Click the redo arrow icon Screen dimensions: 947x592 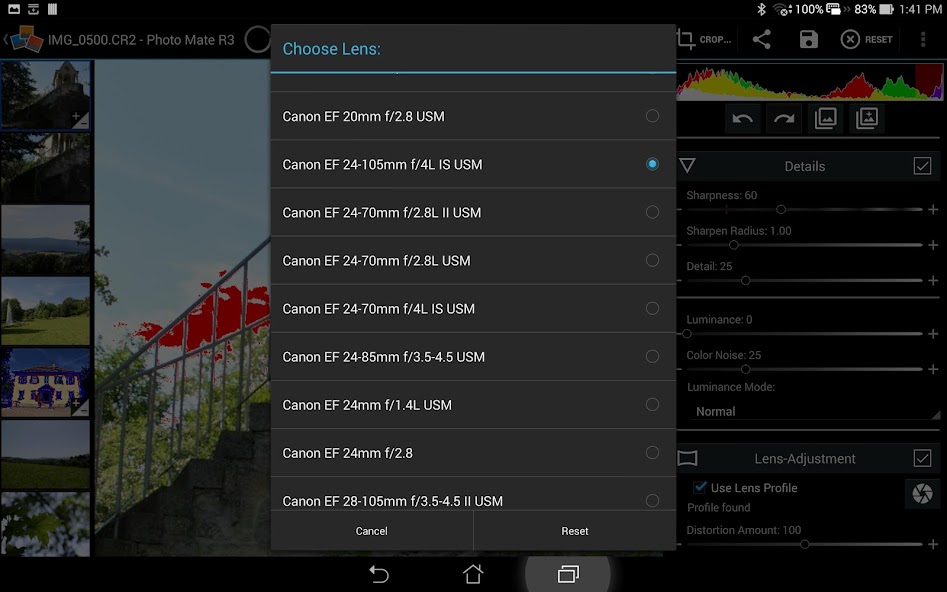click(x=784, y=118)
